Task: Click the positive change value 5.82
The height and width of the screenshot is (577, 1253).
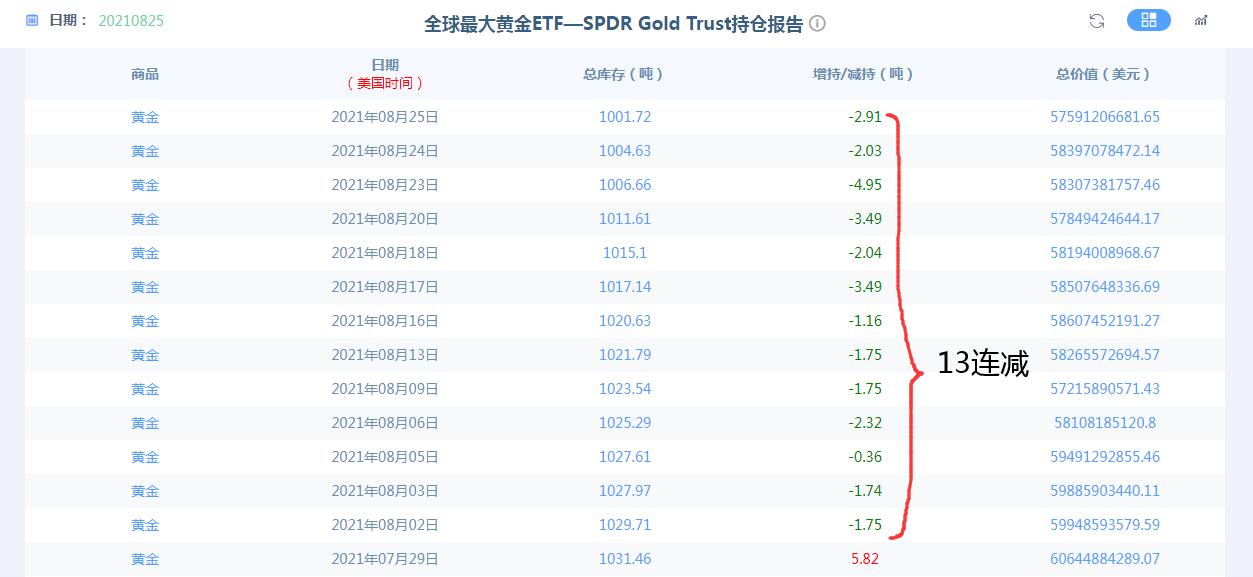Action: click(x=865, y=559)
